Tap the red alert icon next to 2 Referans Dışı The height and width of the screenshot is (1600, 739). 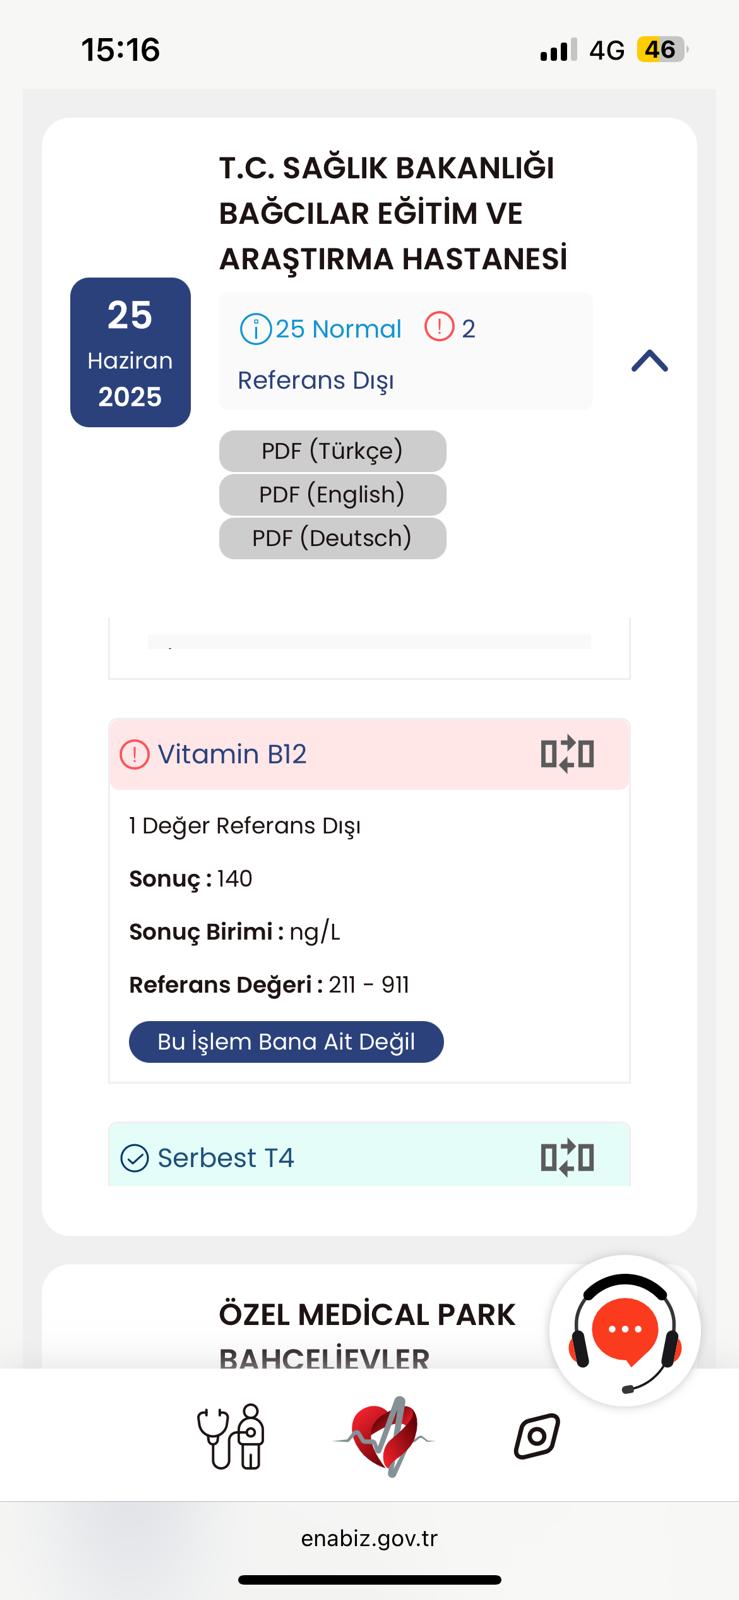(439, 327)
